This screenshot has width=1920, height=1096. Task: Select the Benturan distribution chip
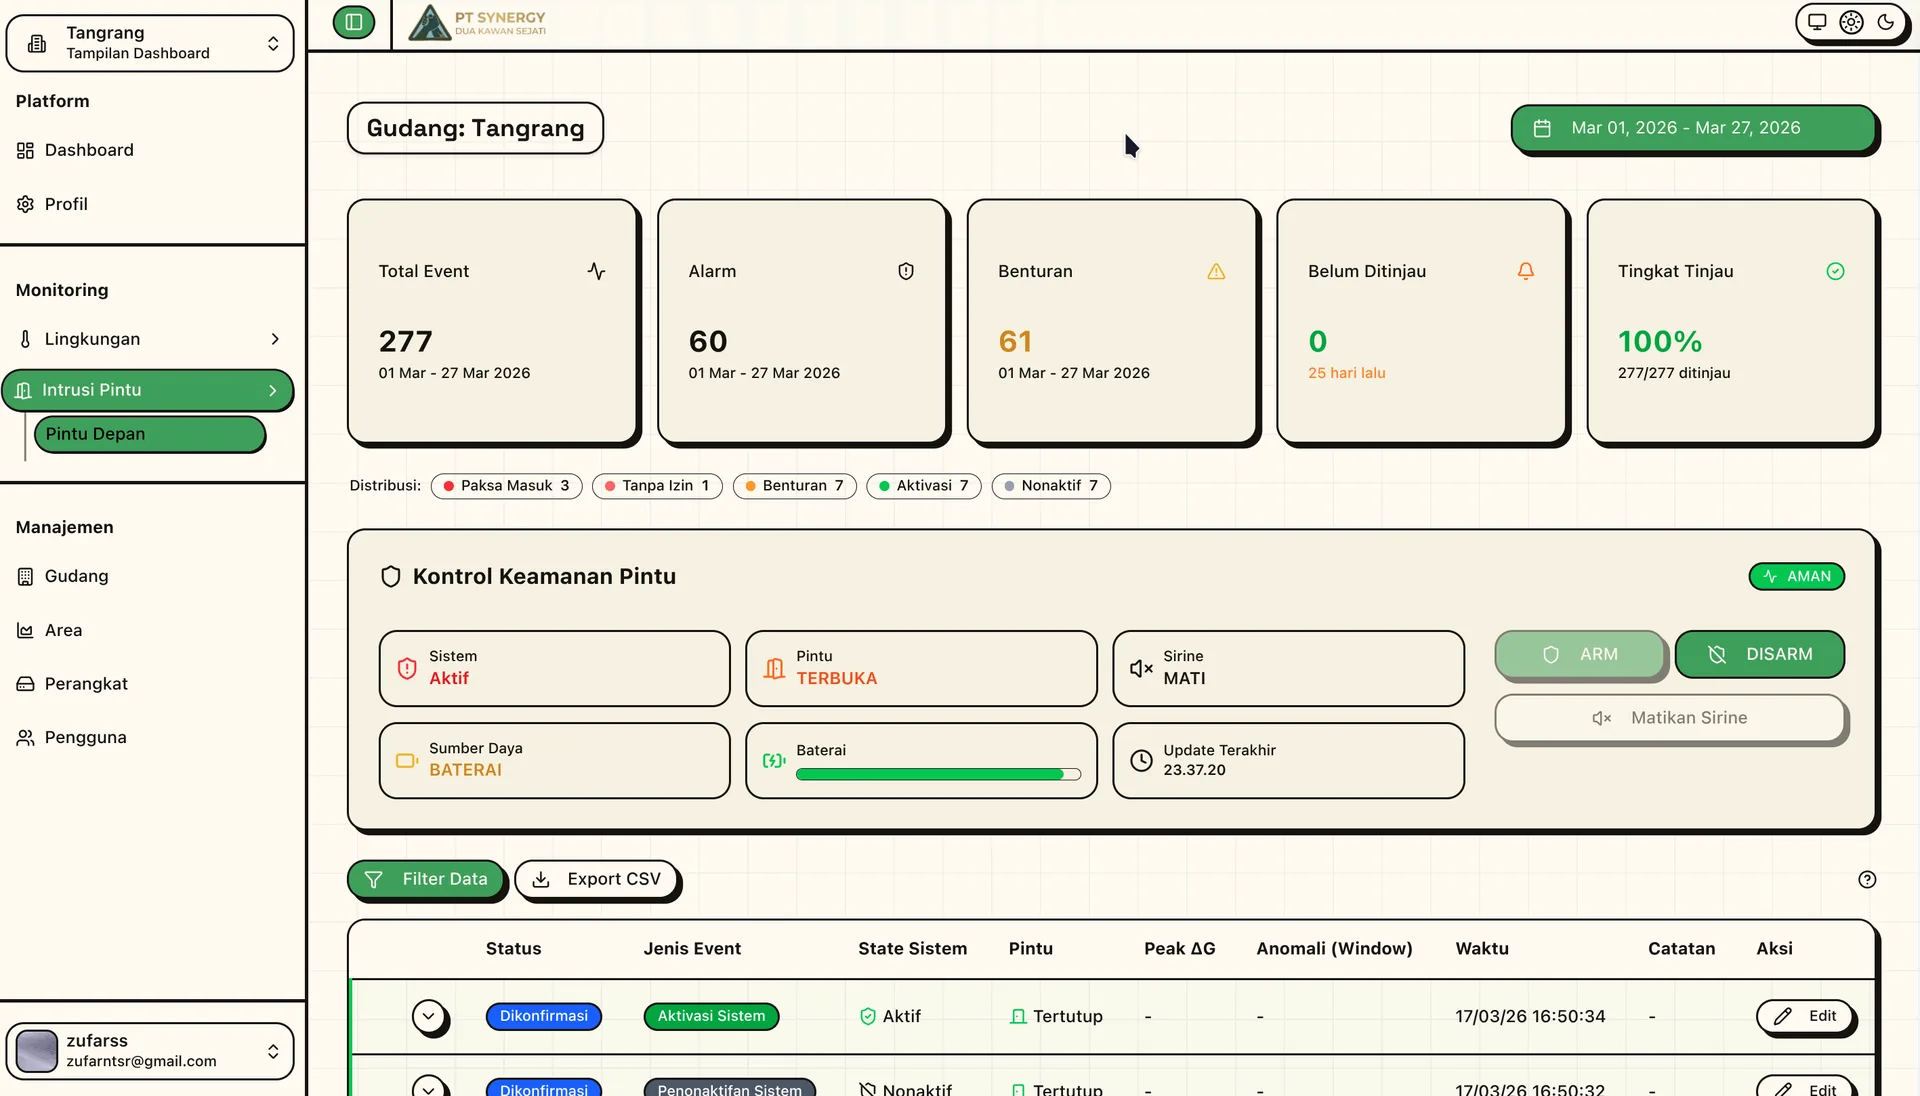795,486
